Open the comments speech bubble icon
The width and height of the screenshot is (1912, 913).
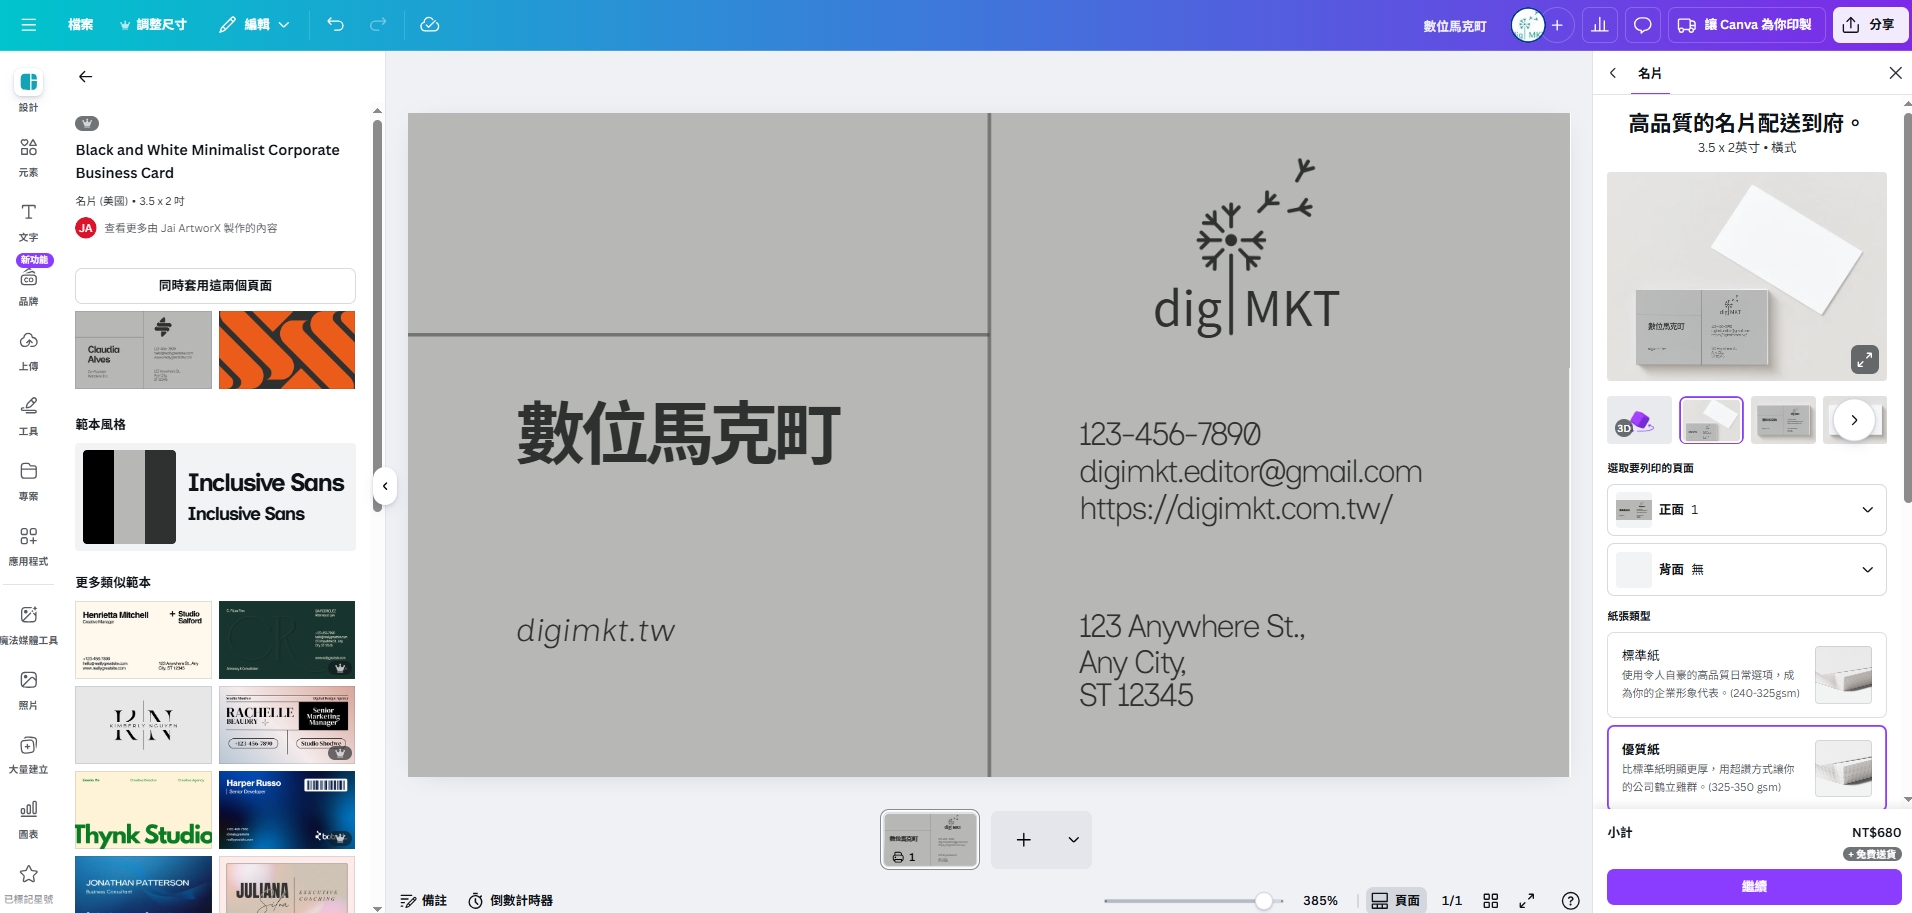[1642, 25]
